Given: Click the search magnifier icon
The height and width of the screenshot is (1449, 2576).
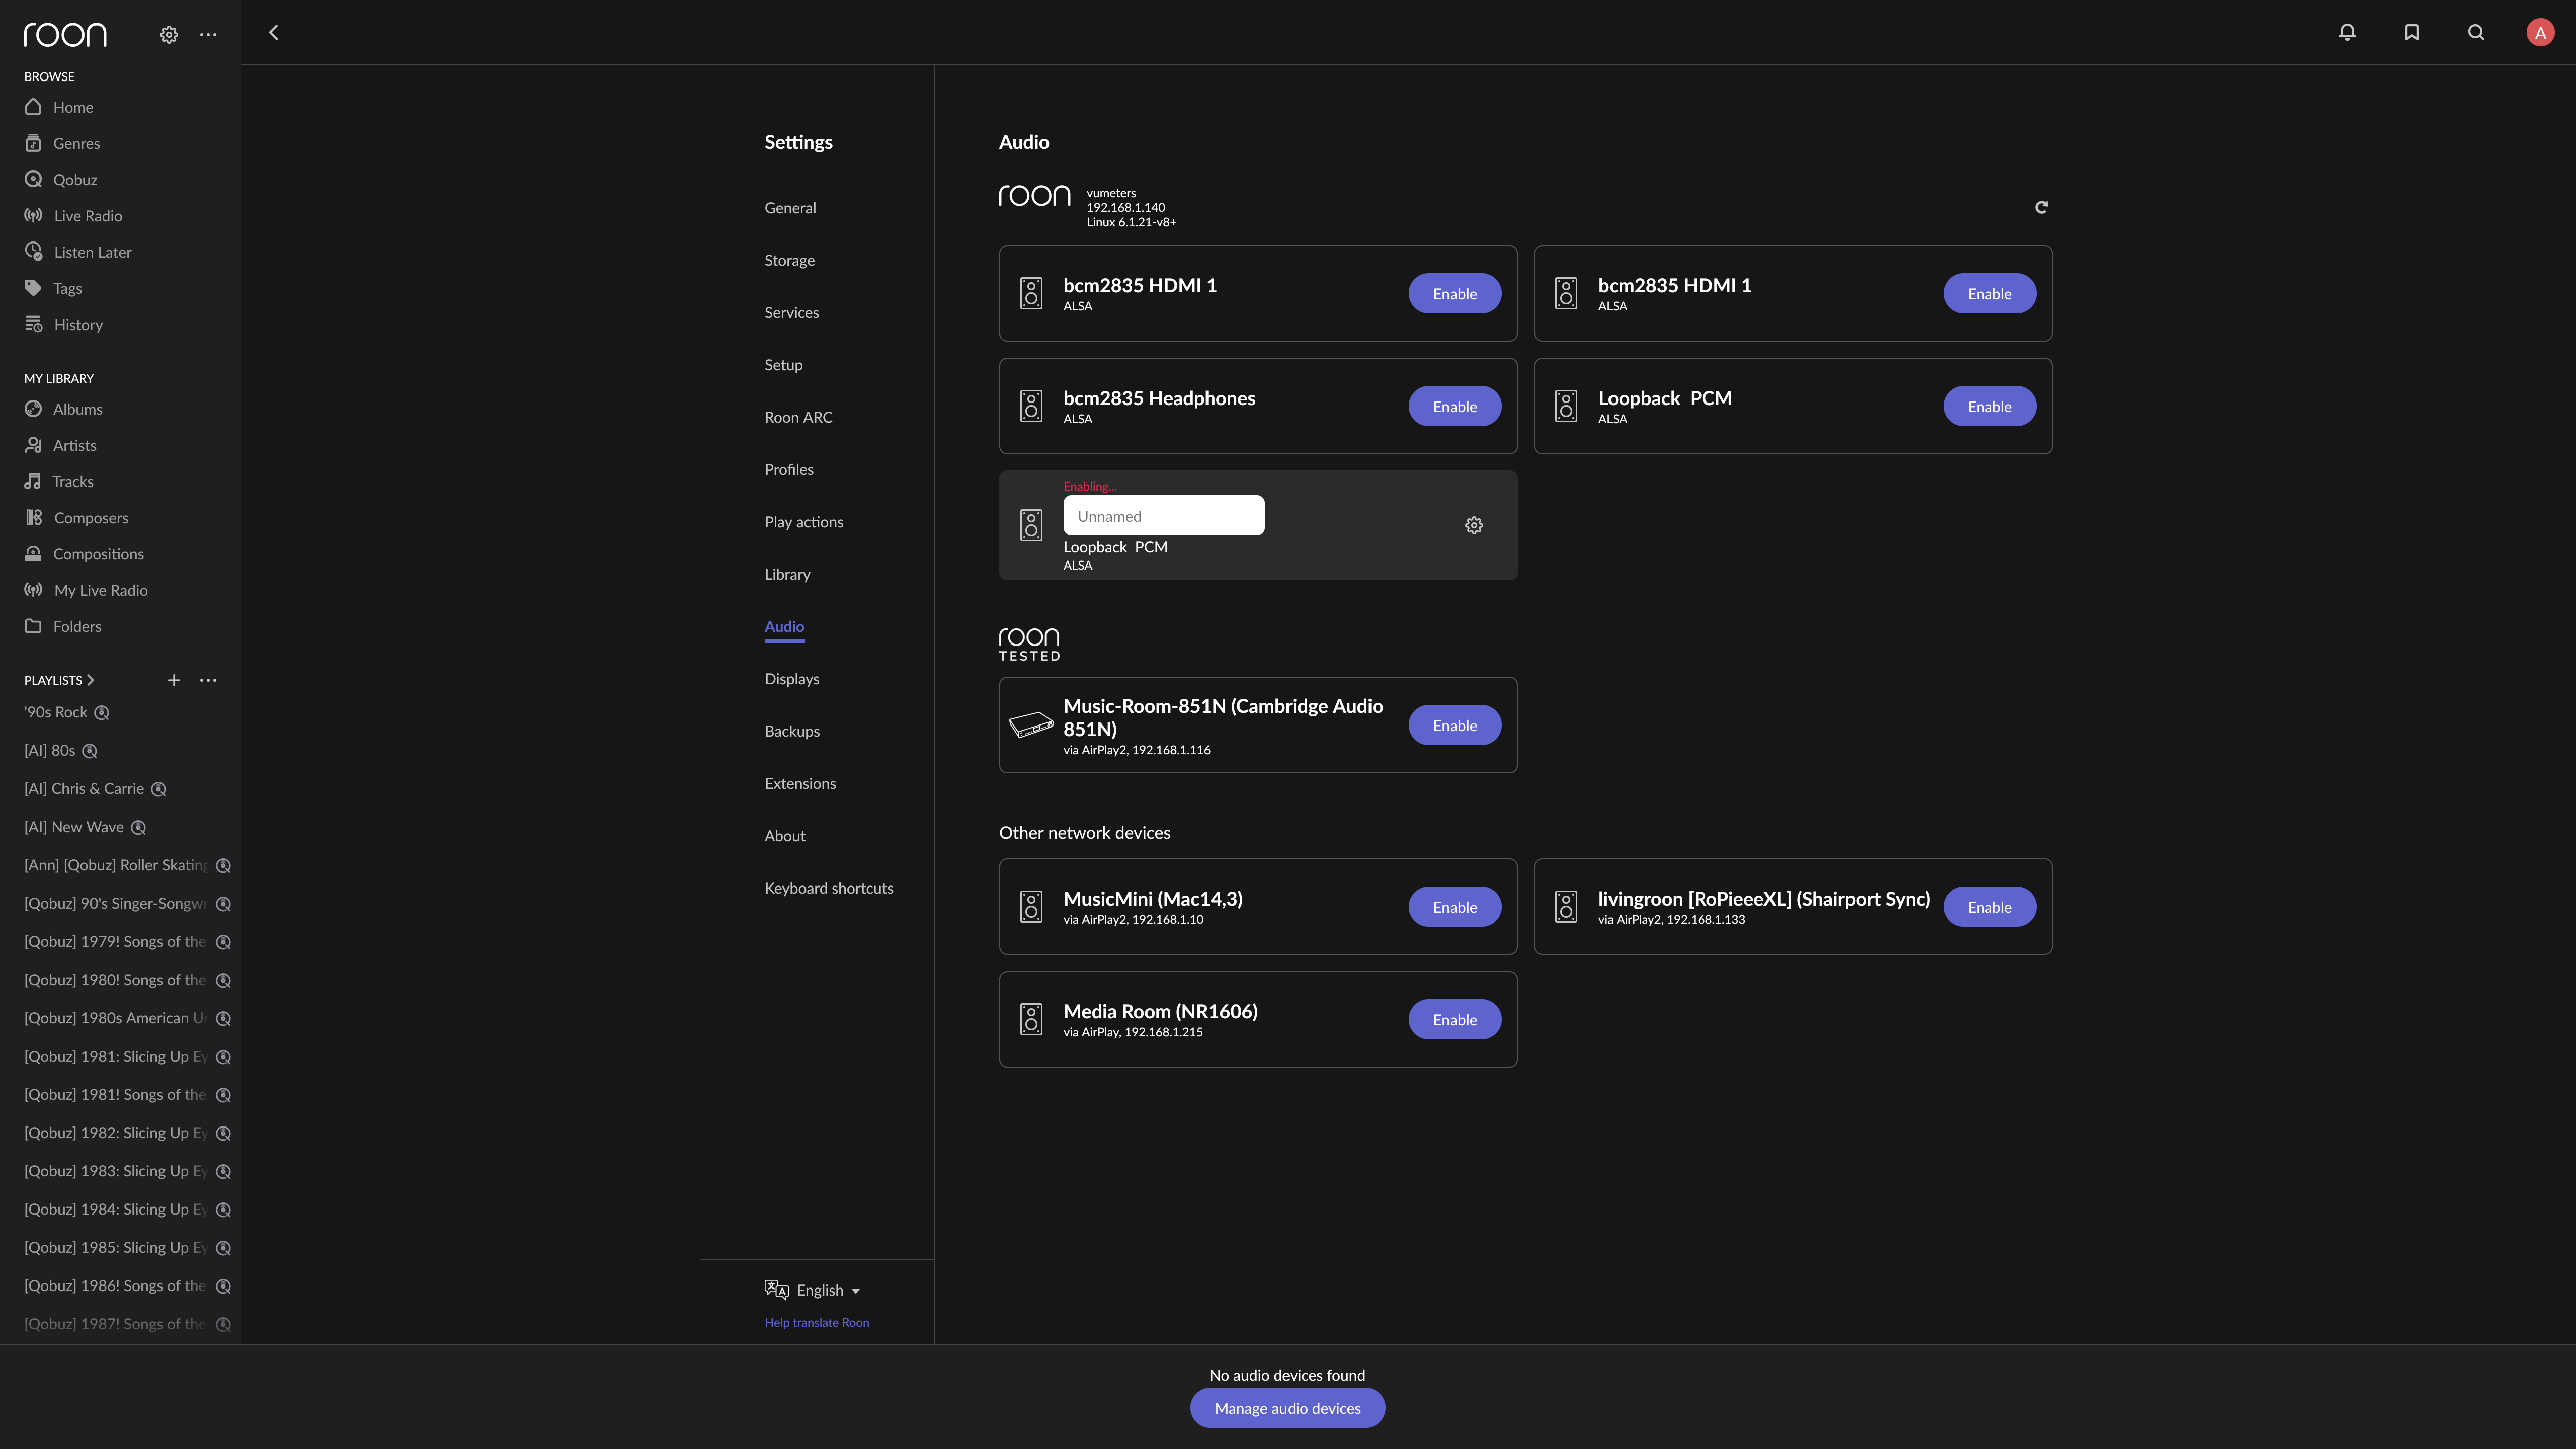Looking at the screenshot, I should [x=2476, y=33].
